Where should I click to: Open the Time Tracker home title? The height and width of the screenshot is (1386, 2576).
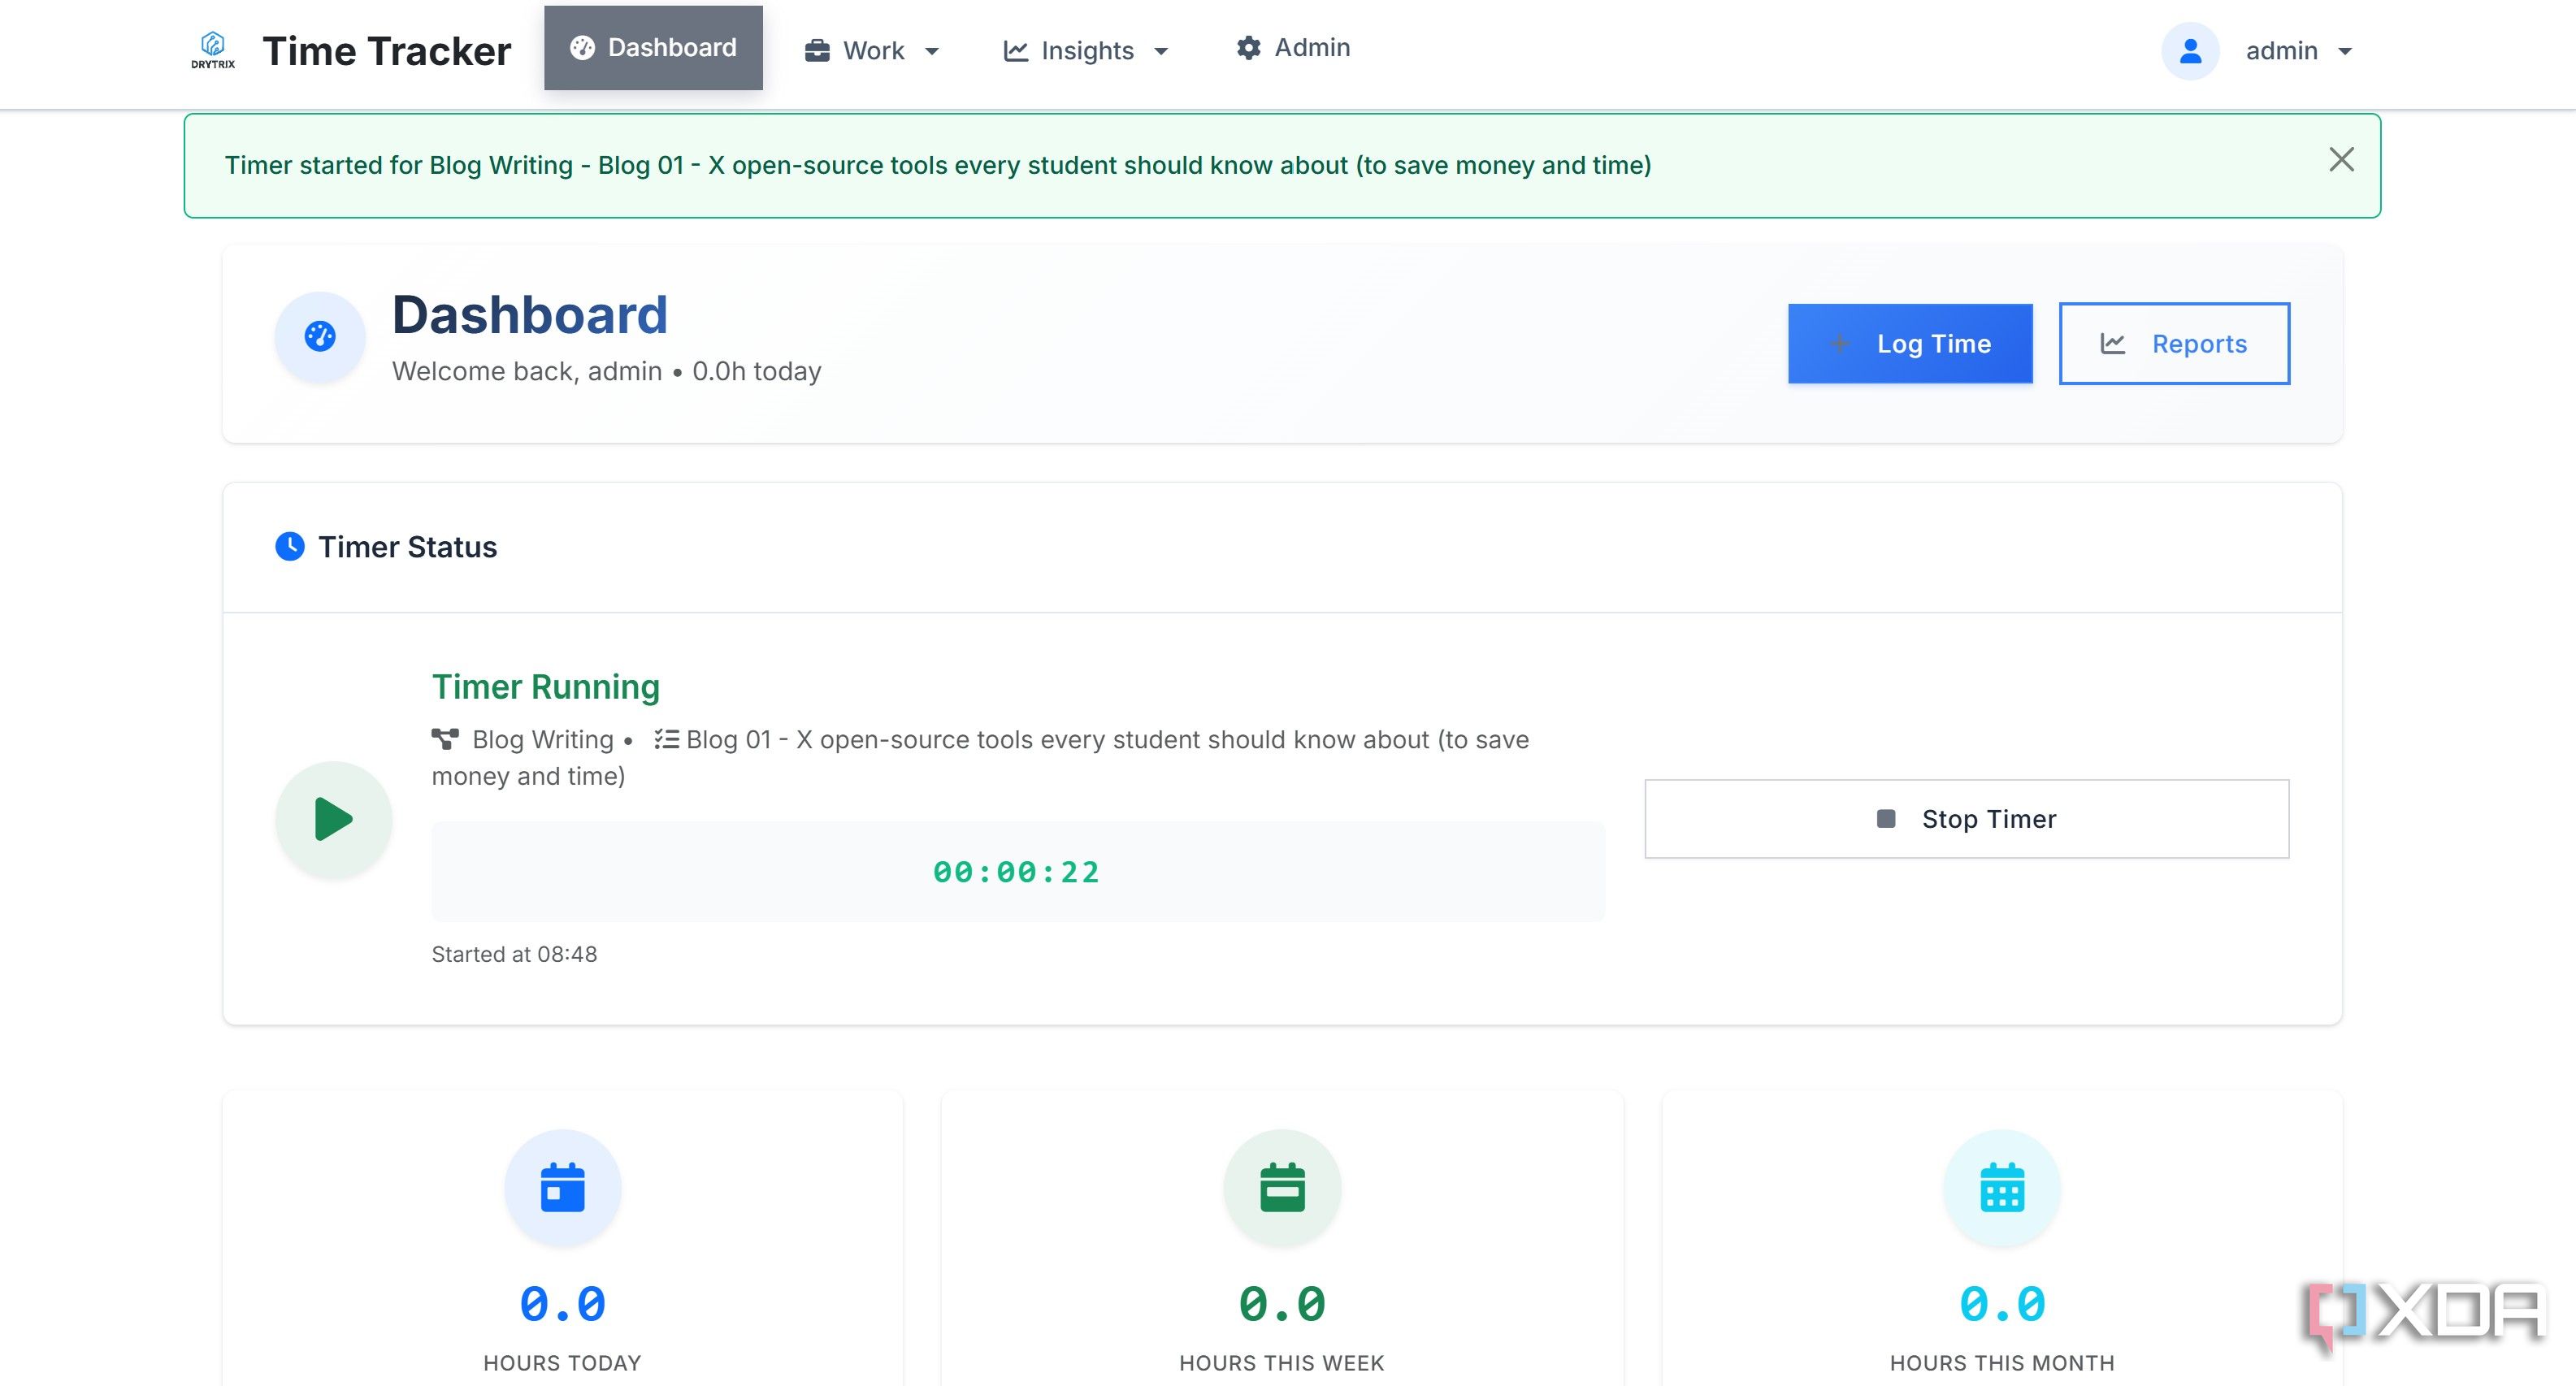point(386,51)
